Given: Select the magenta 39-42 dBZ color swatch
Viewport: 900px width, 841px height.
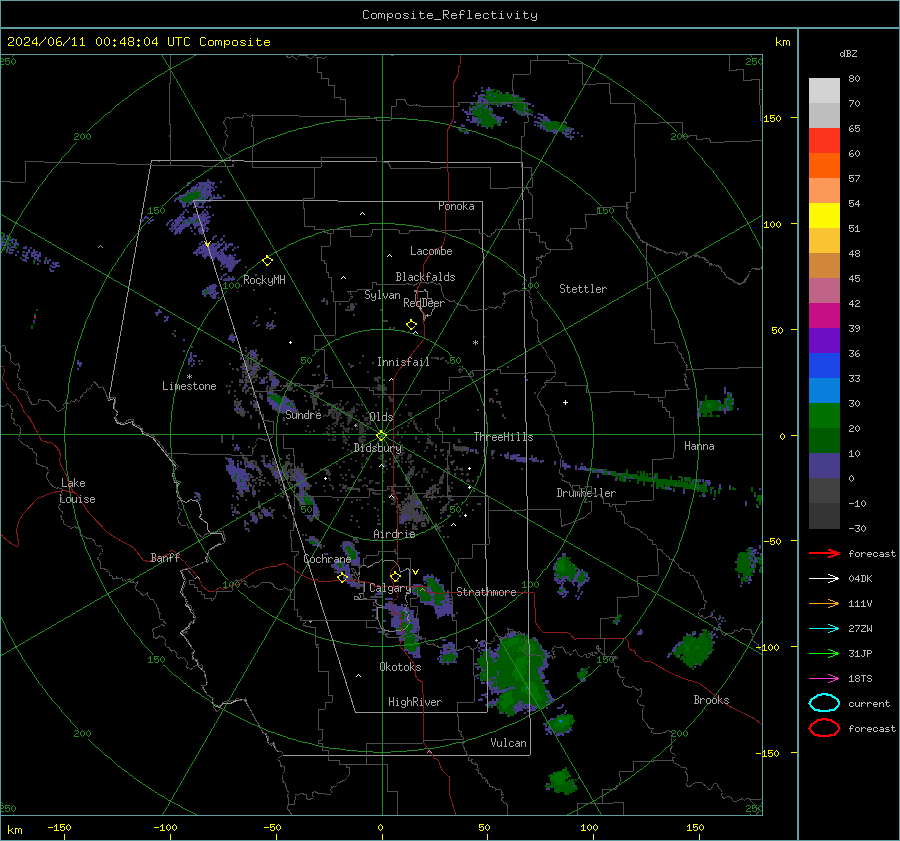Looking at the screenshot, I should [824, 316].
